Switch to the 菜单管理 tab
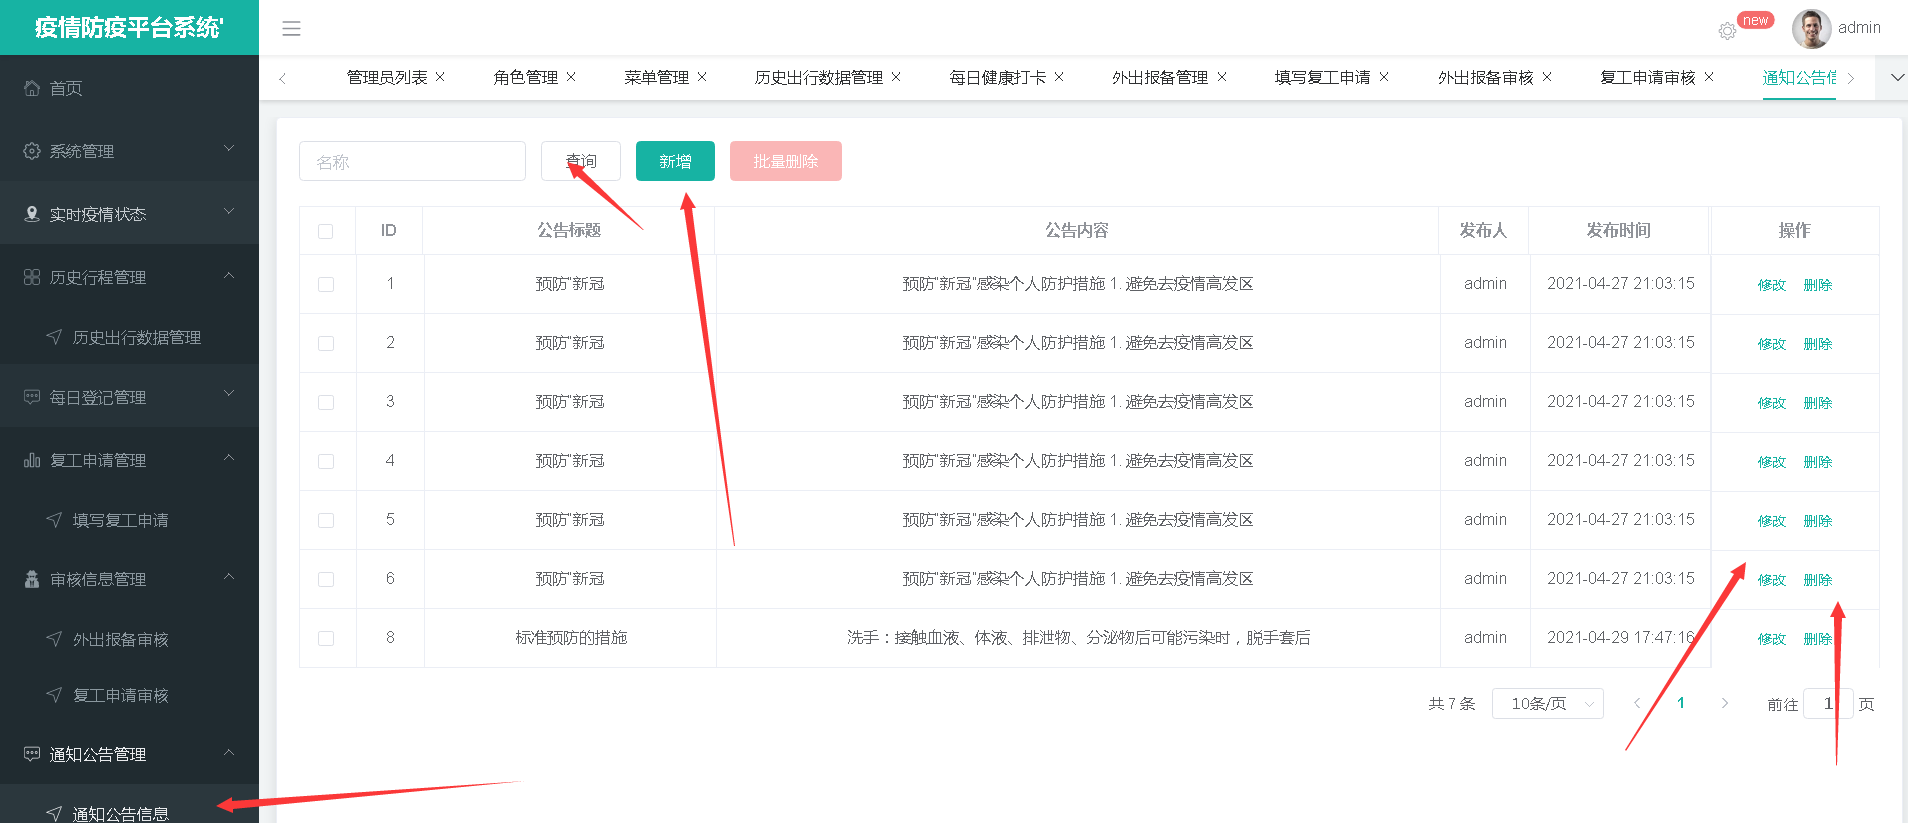Screen dimensions: 1908x823 [657, 77]
